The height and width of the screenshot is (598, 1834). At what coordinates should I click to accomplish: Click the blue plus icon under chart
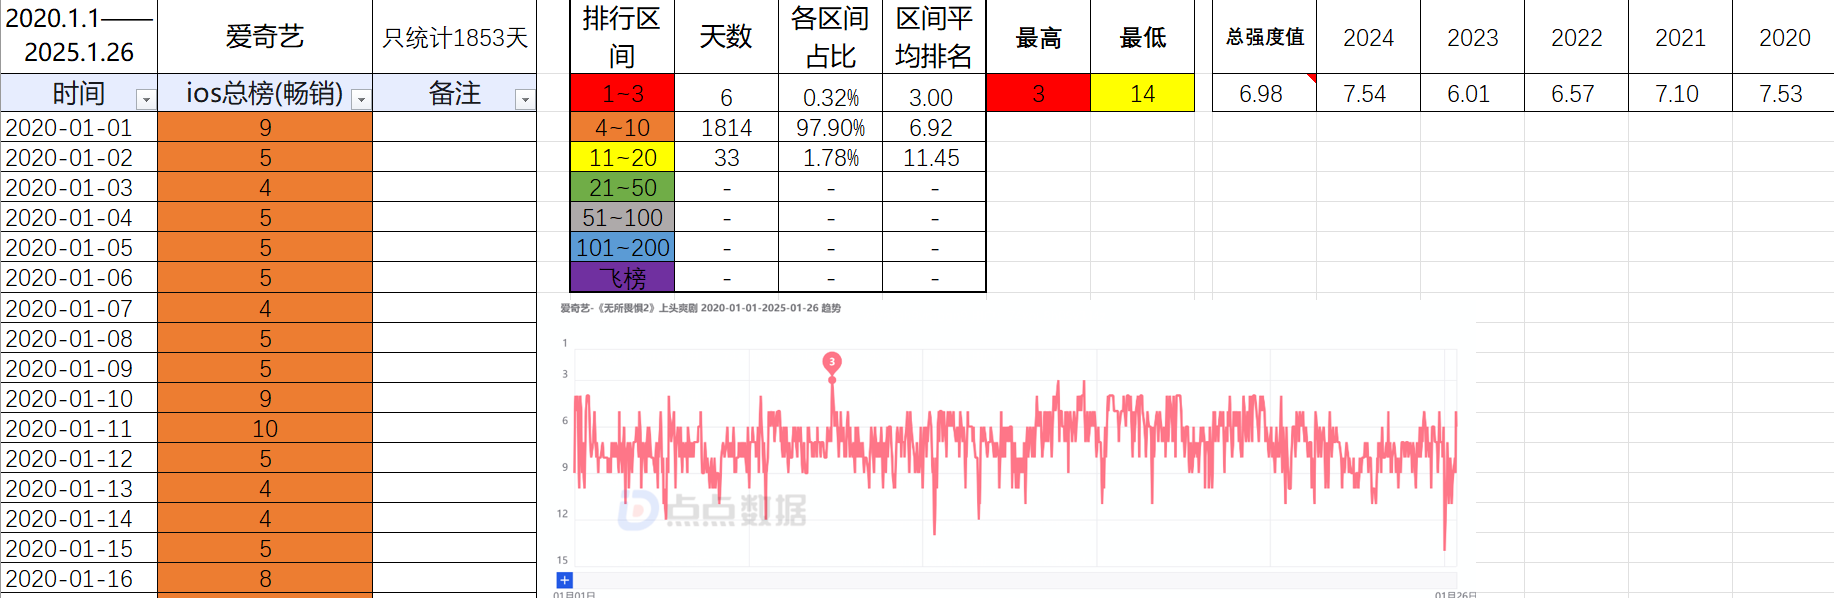coord(565,580)
